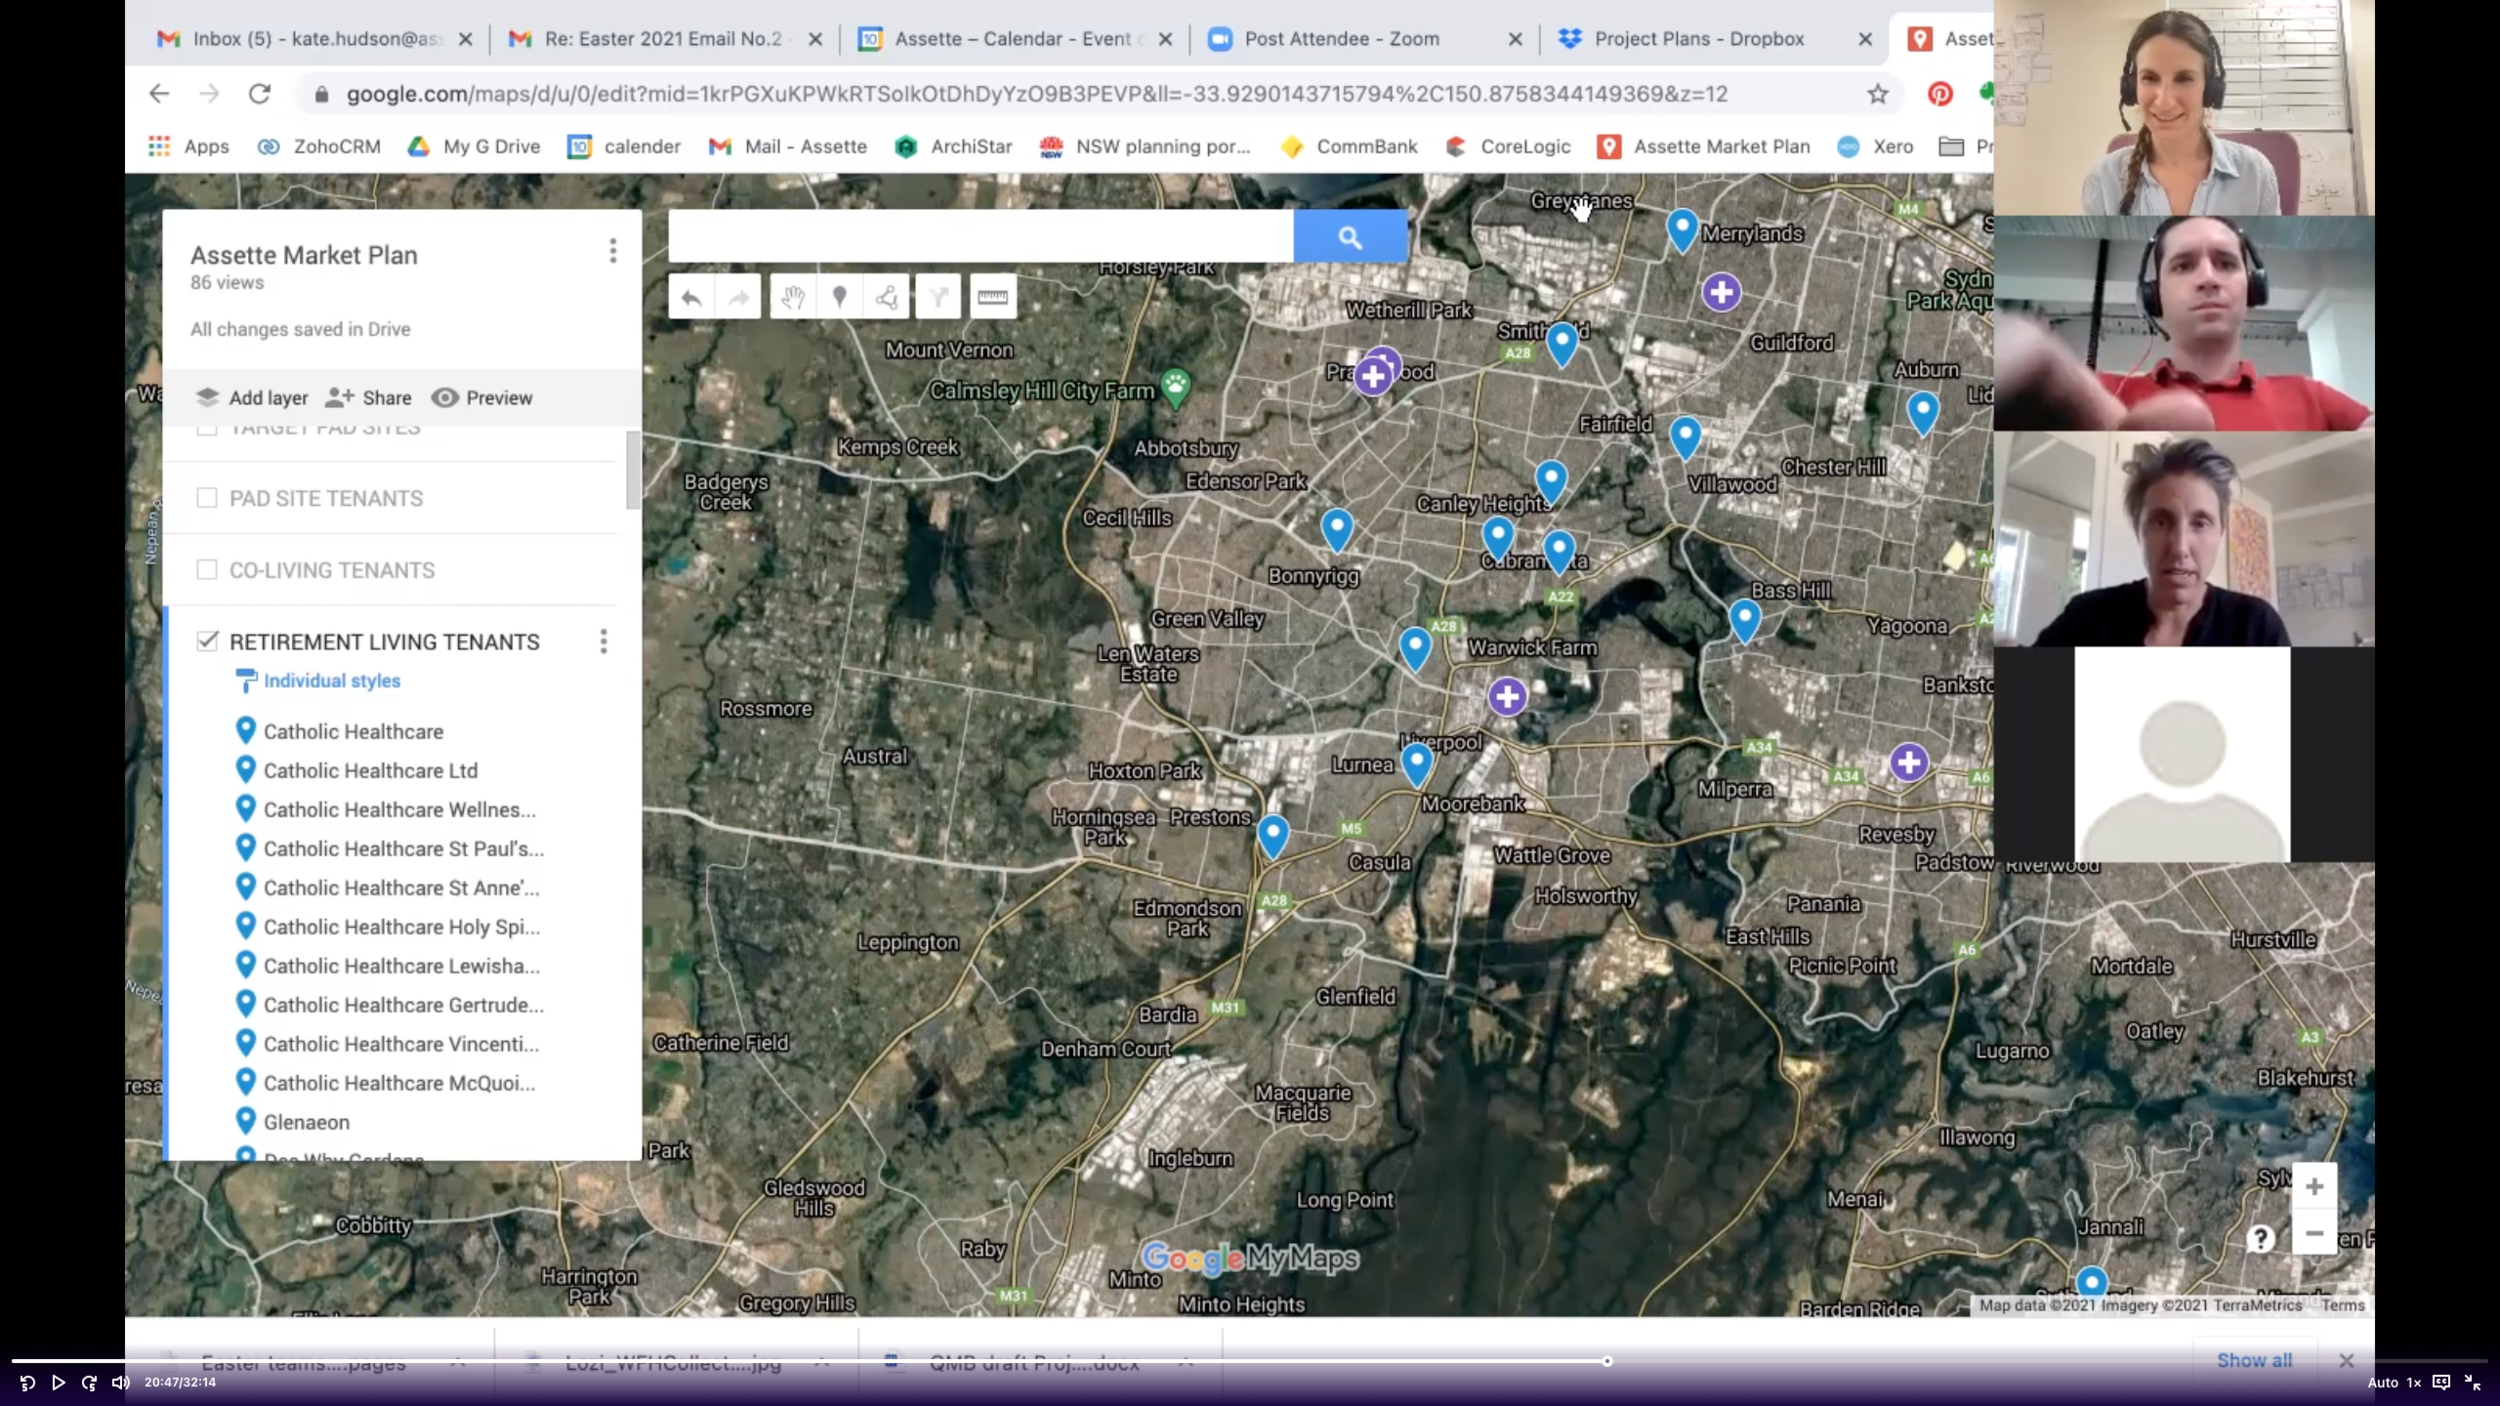Screen dimensions: 2500x1406
Task: Select the add marker tool
Action: click(x=840, y=297)
